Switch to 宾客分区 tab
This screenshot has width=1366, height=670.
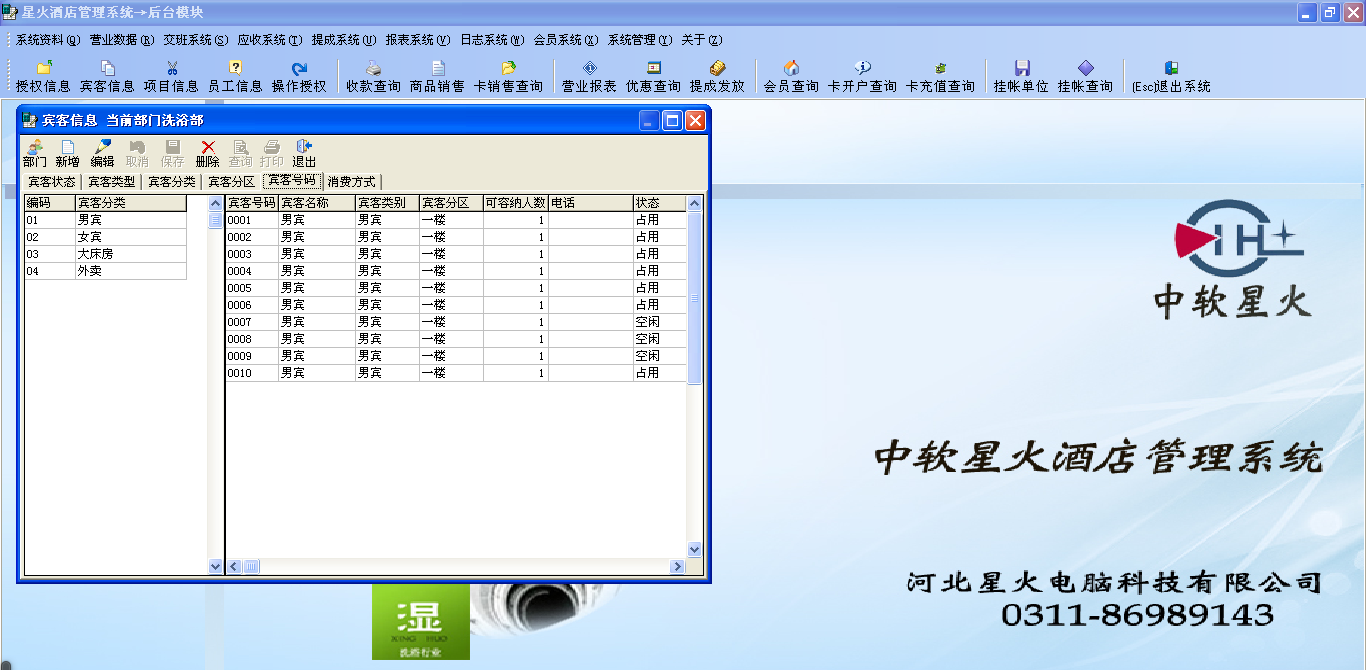(x=231, y=182)
